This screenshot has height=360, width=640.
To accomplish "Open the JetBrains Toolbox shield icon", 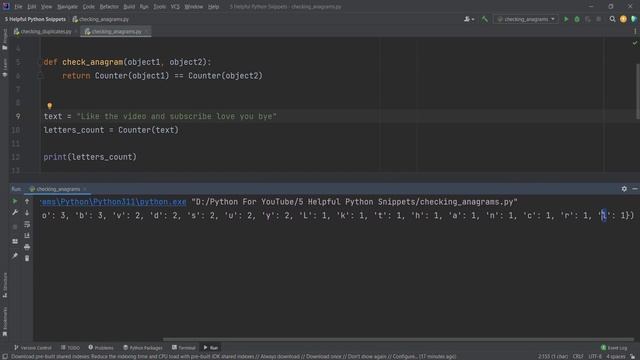I will [x=634, y=19].
